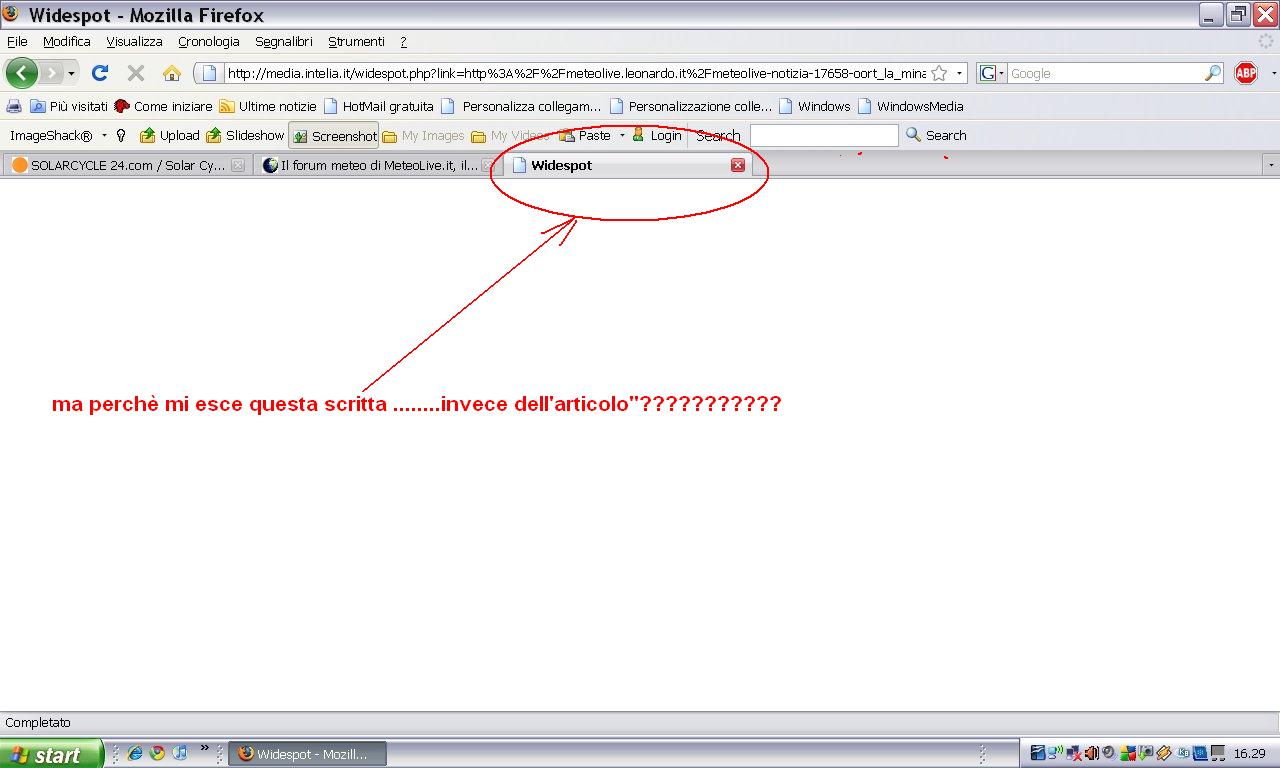This screenshot has width=1280, height=768.
Task: Click the Adblock Plus ABP icon
Action: pos(1245,73)
